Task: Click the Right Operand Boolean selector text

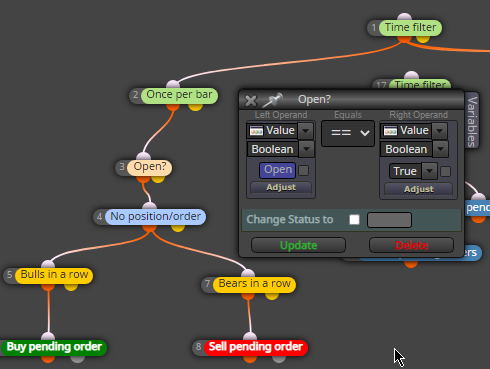Action: click(406, 149)
